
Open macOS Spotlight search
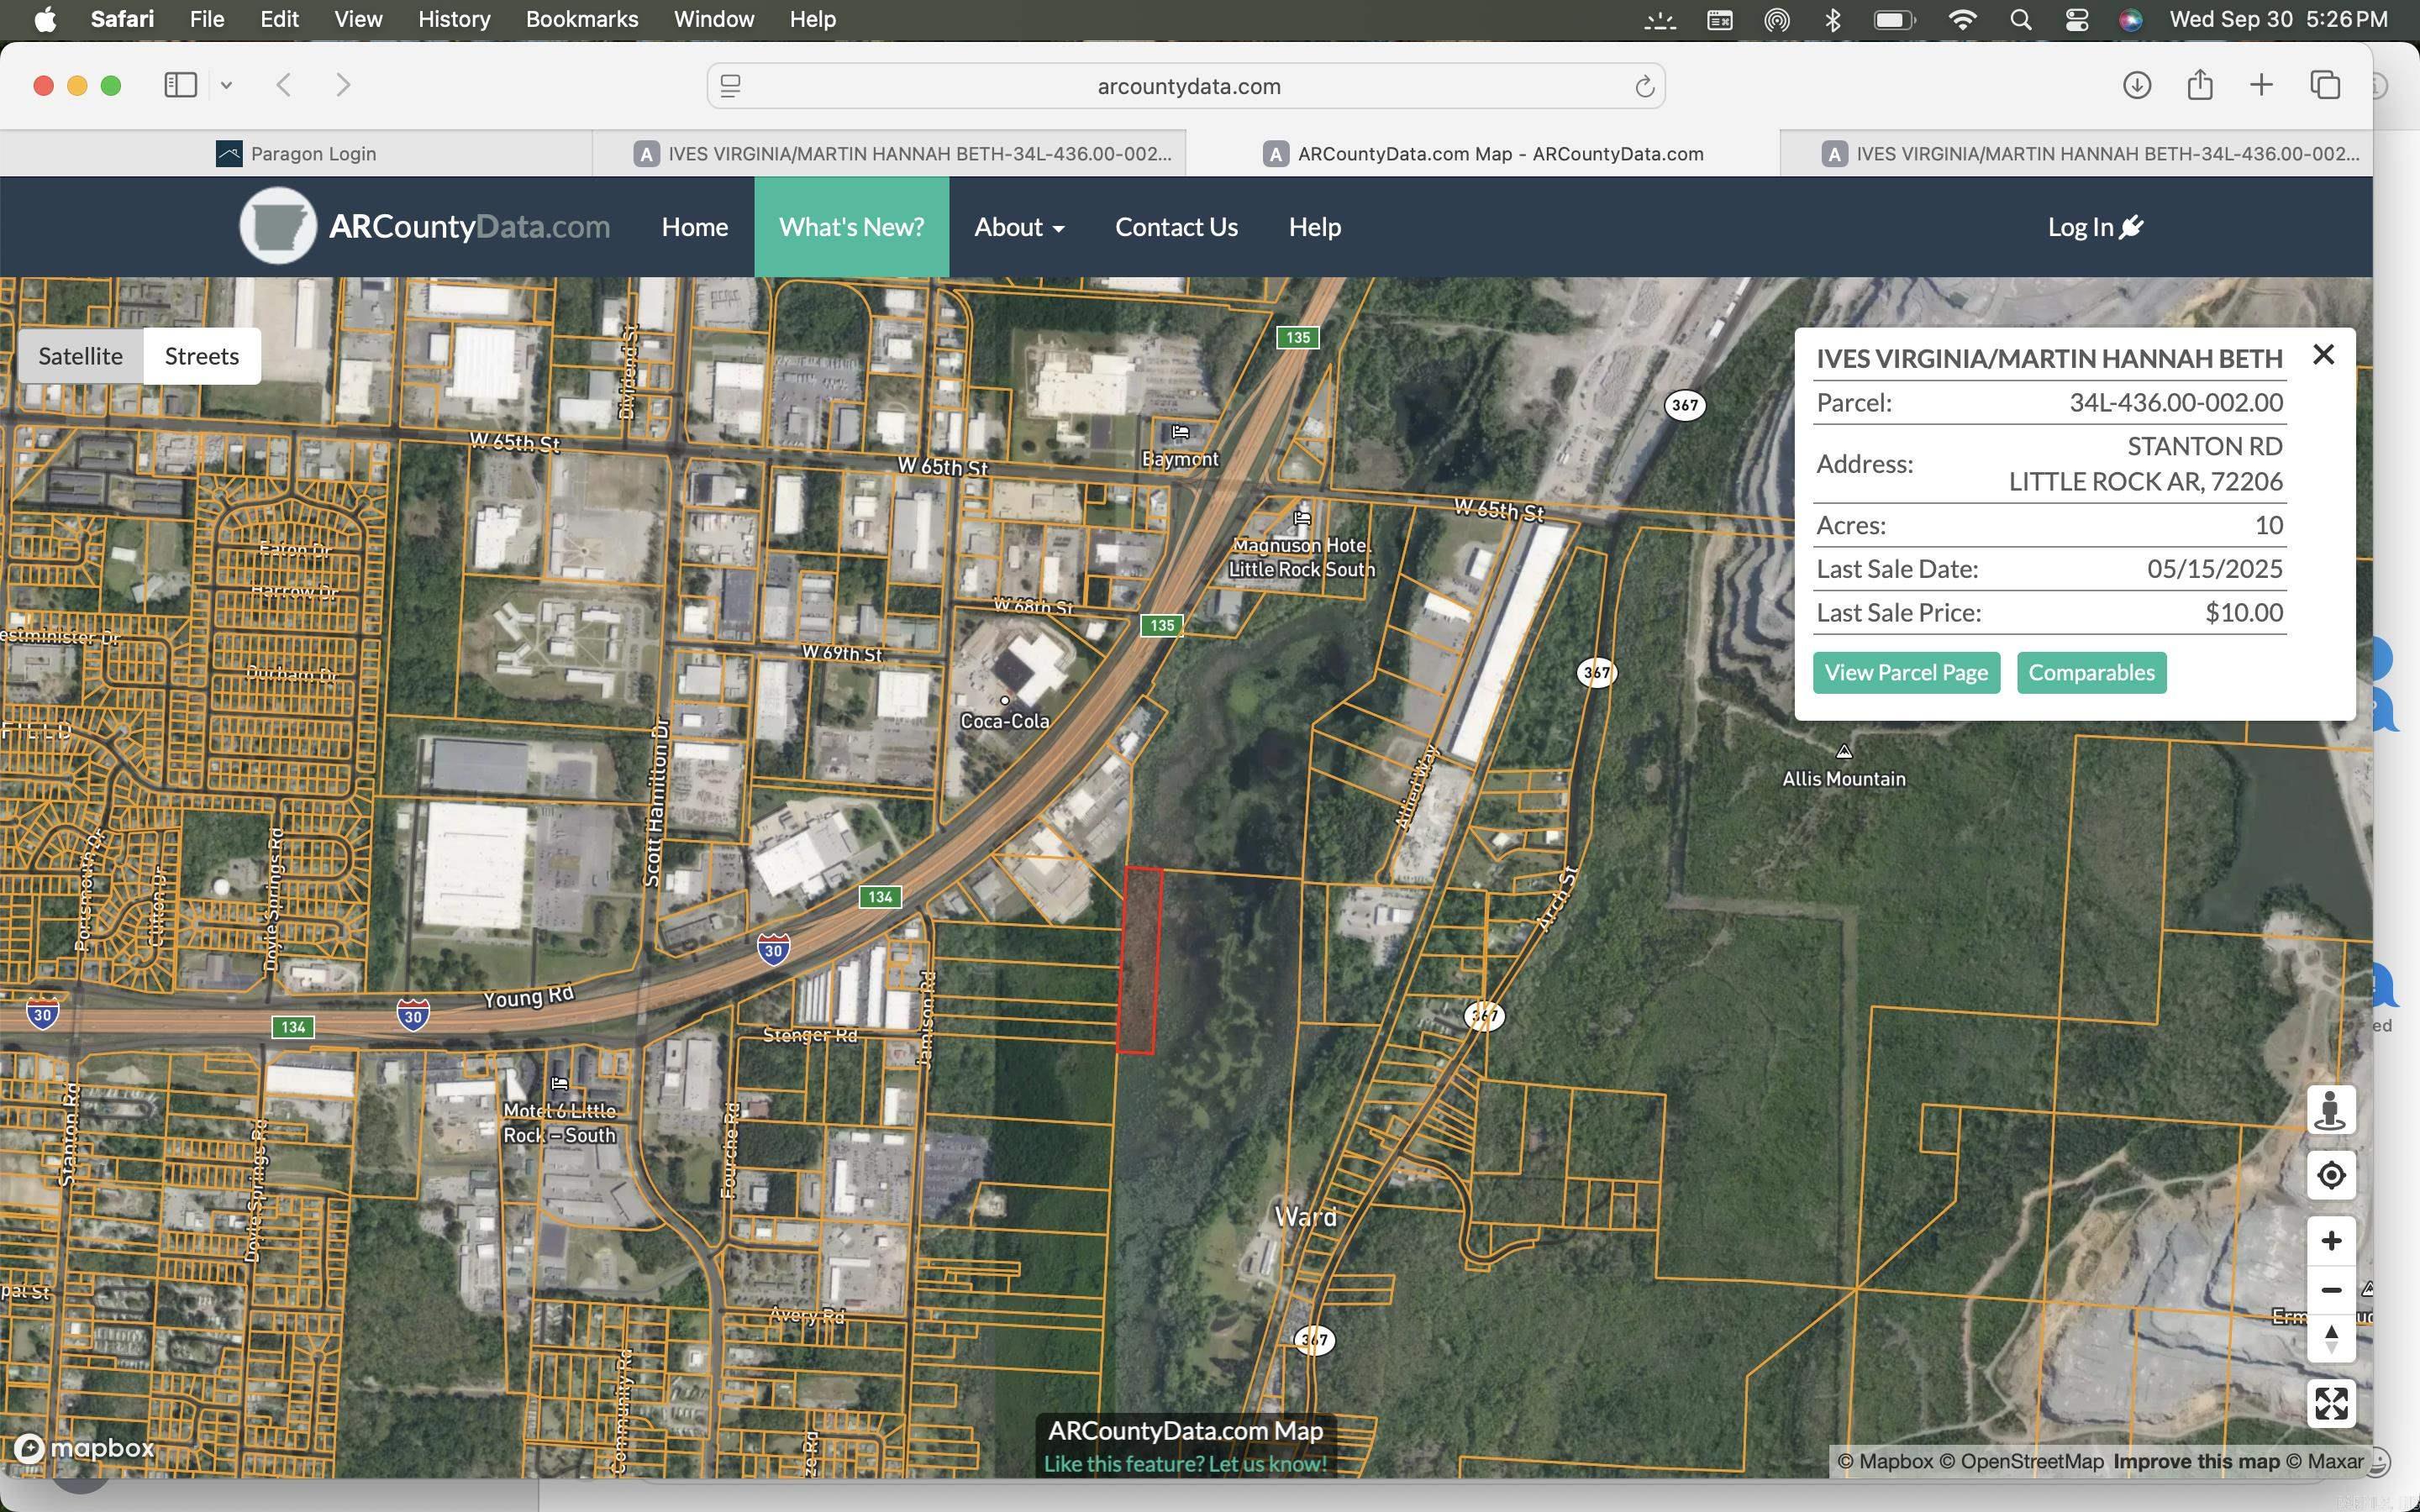point(2020,19)
